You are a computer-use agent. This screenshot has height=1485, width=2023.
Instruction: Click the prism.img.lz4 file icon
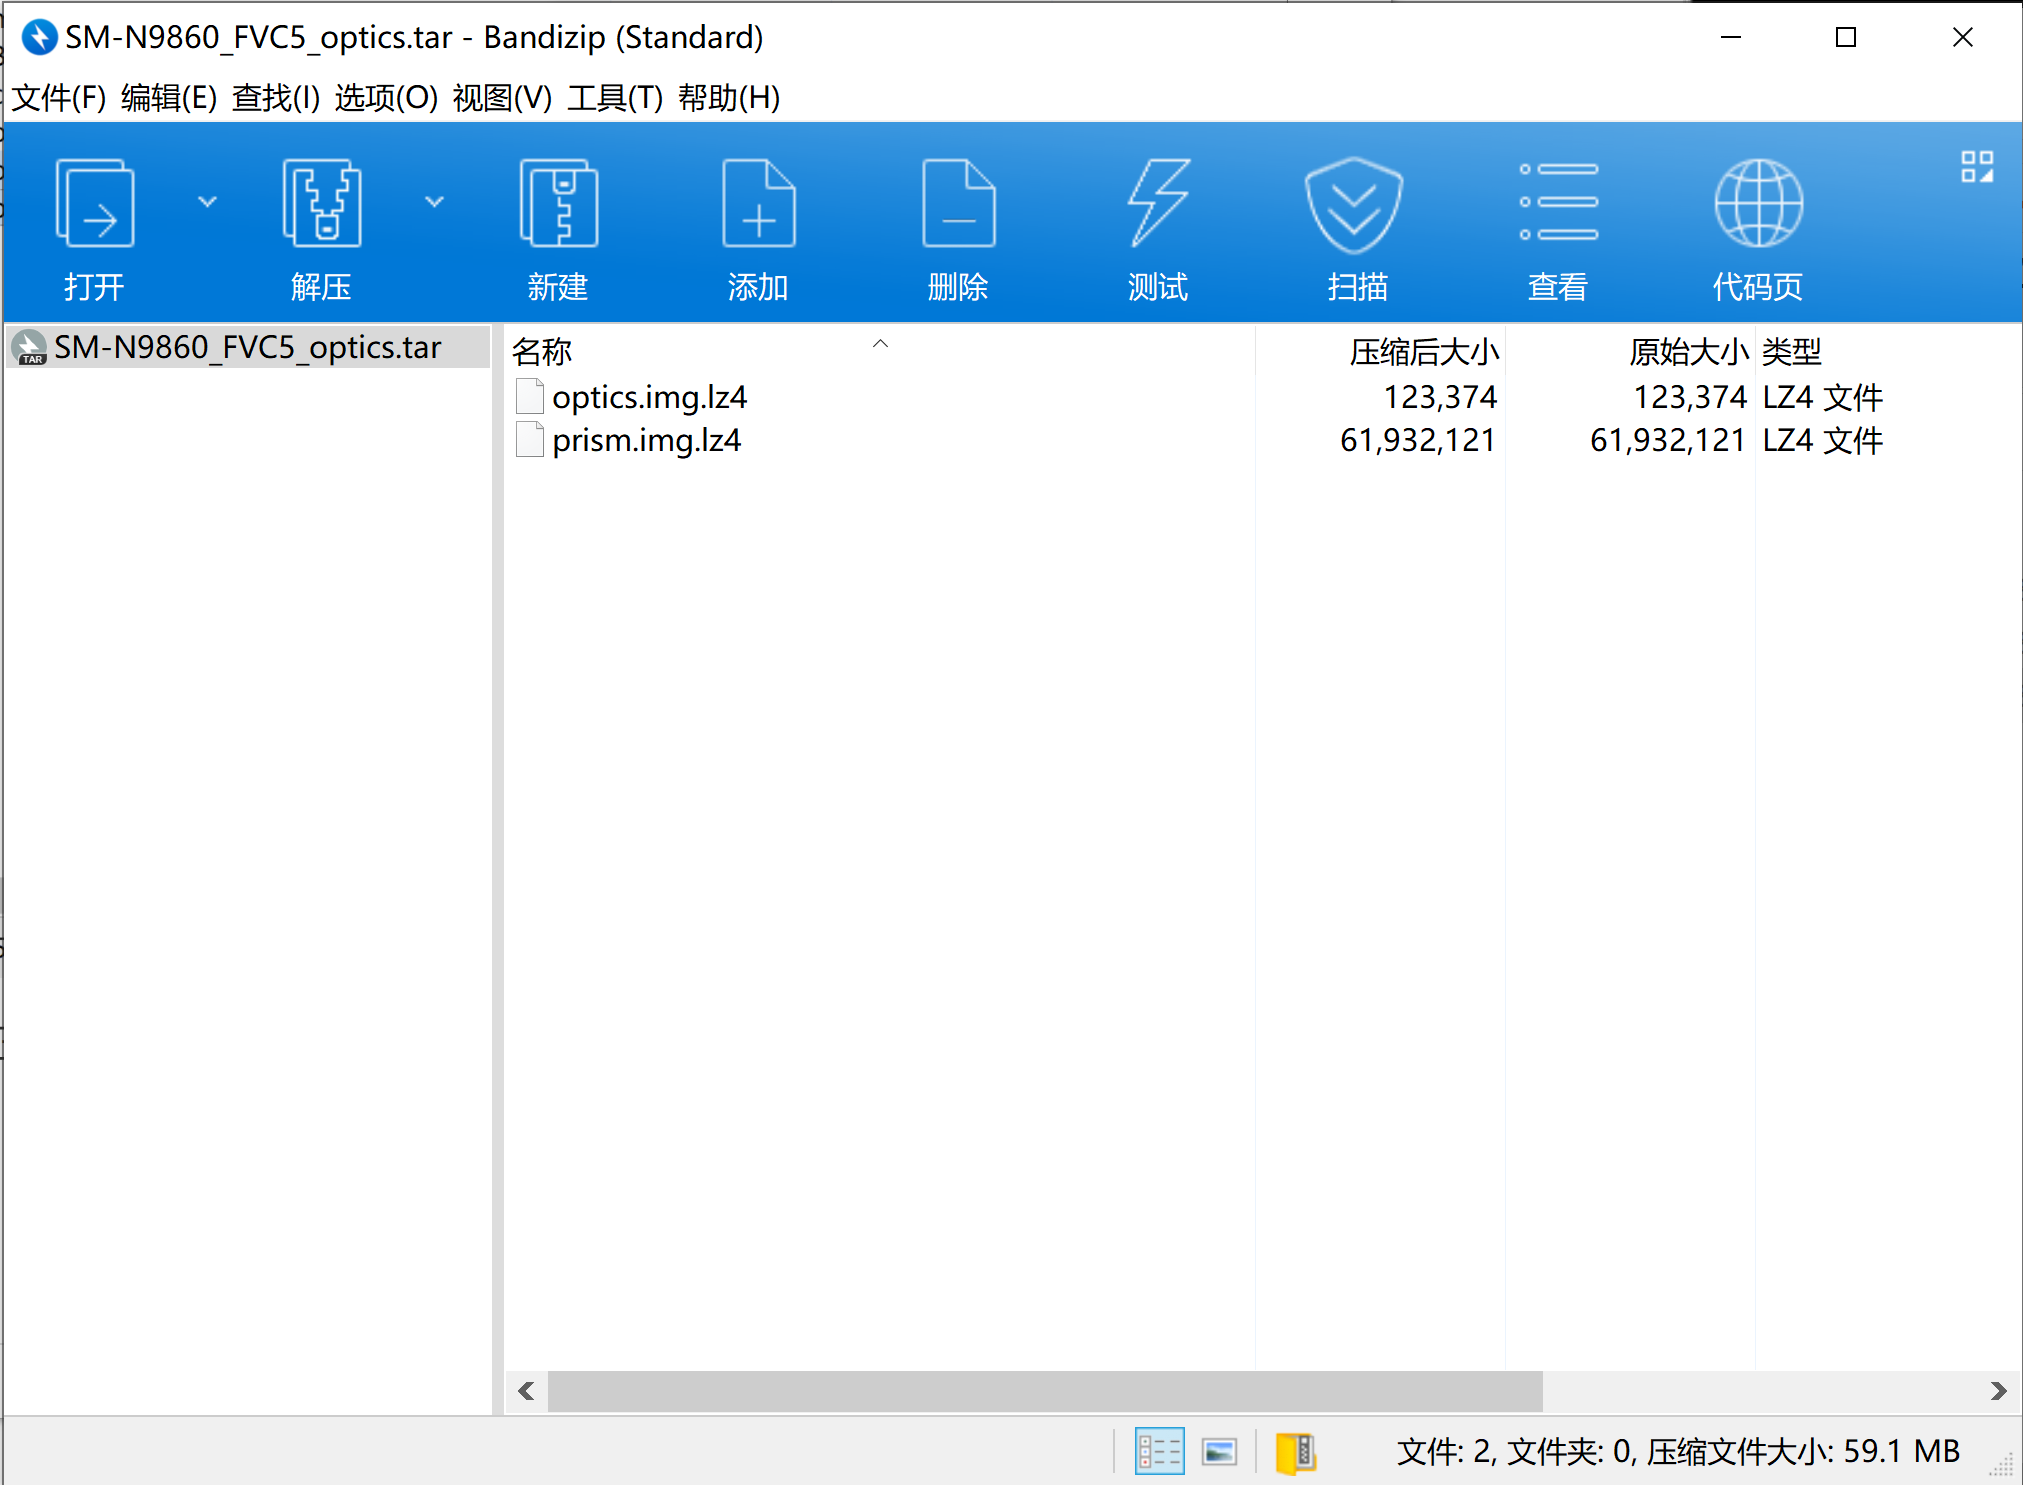coord(530,439)
